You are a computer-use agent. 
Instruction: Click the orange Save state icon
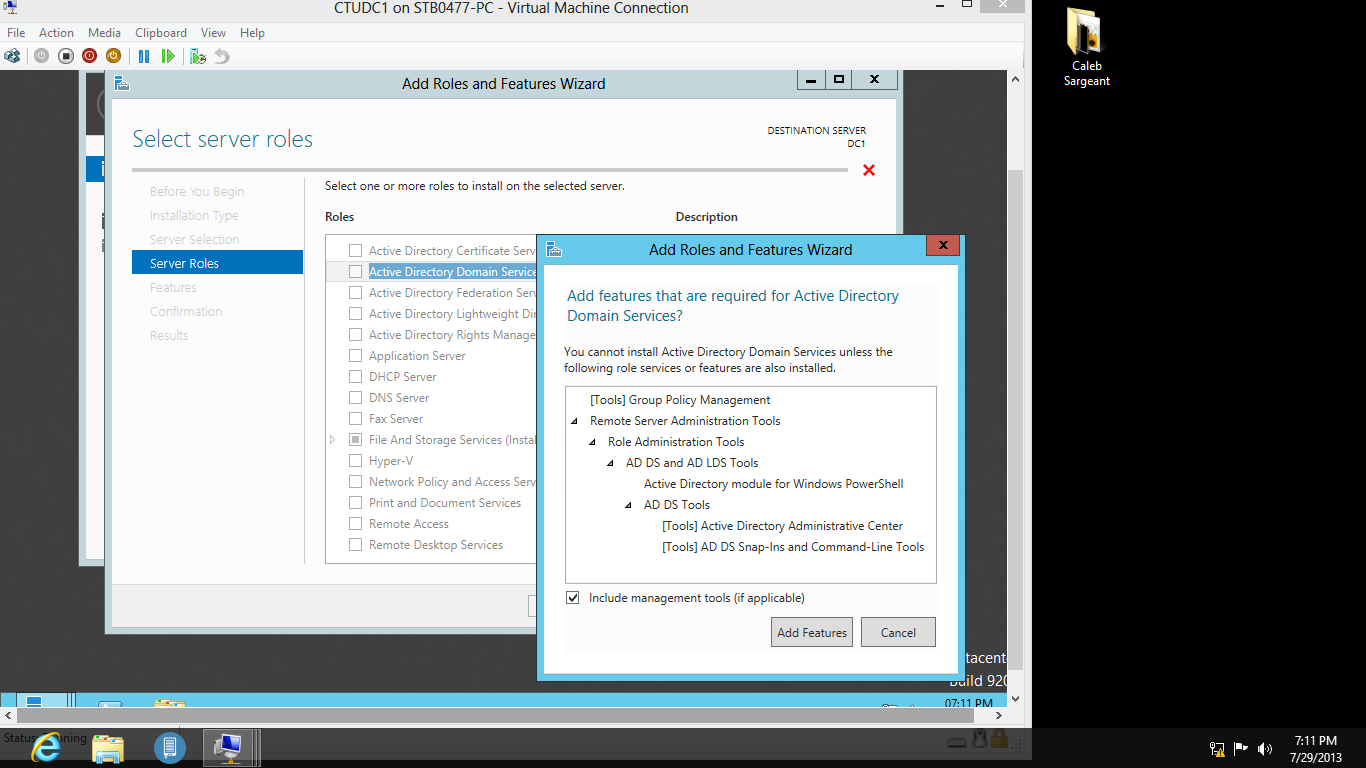click(x=113, y=56)
